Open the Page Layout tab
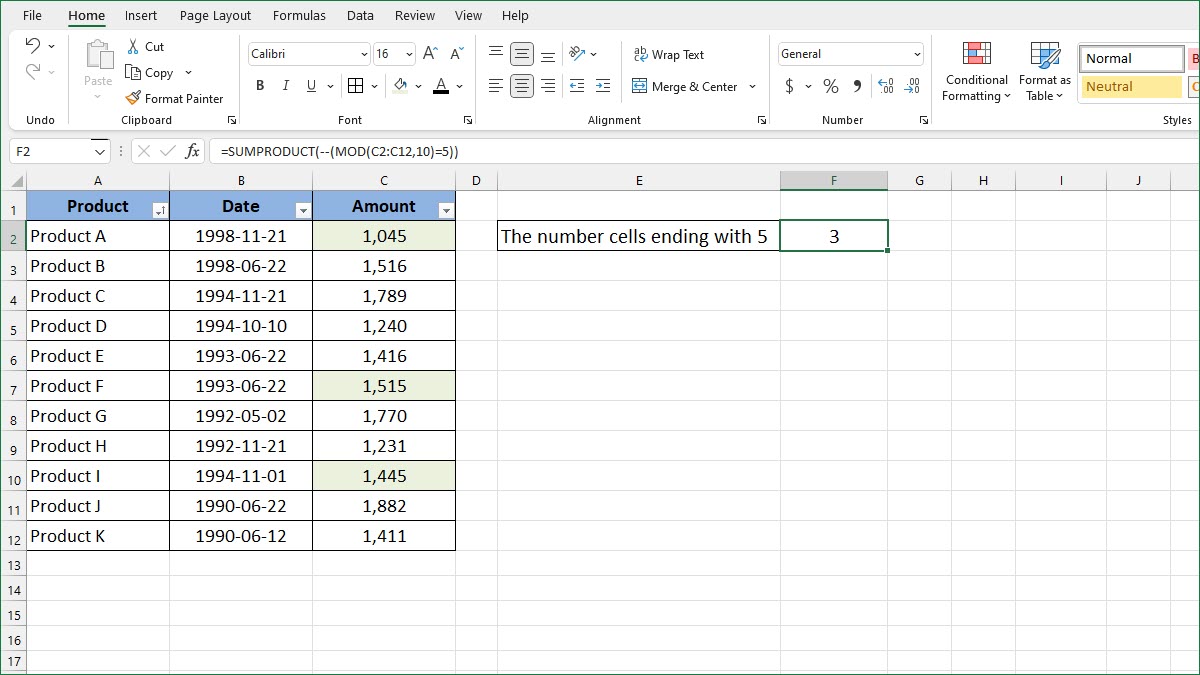The height and width of the screenshot is (675, 1200). click(215, 16)
